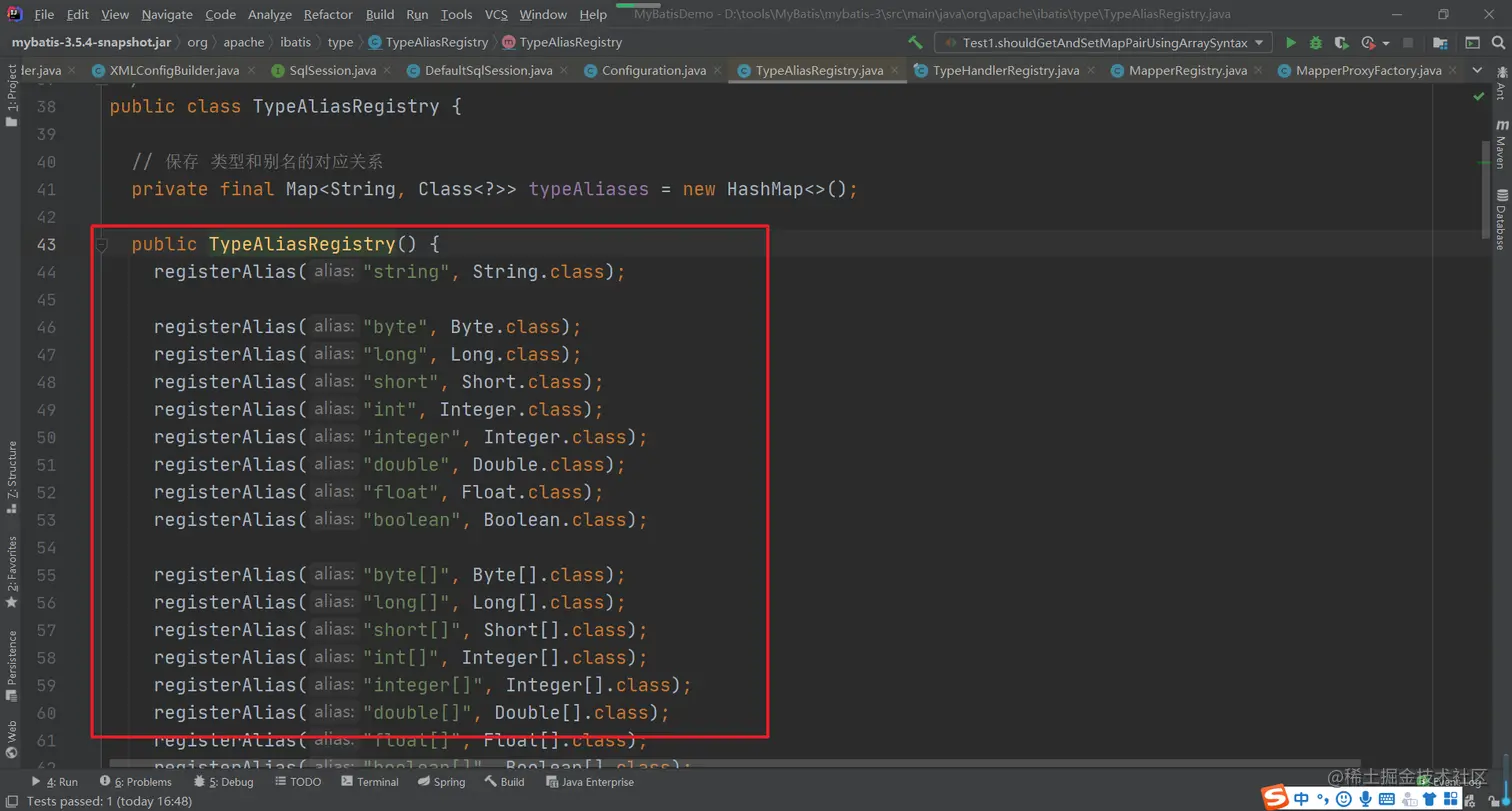This screenshot has height=811, width=1512.
Task: Open run configuration dropdown Test1.shouldGetAndSetMapPairUsingArraySyntax
Action: coord(1103,43)
